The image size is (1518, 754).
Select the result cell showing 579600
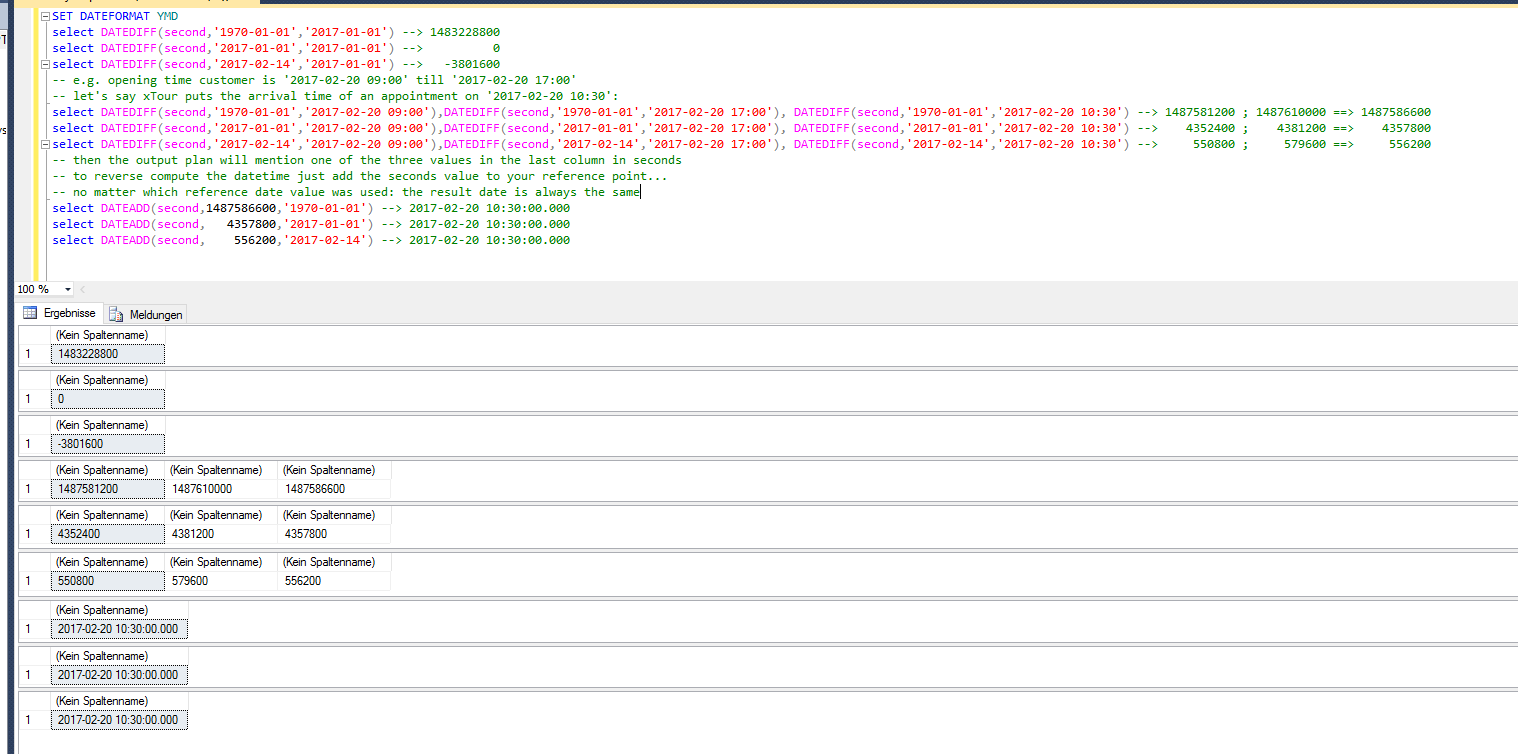220,580
